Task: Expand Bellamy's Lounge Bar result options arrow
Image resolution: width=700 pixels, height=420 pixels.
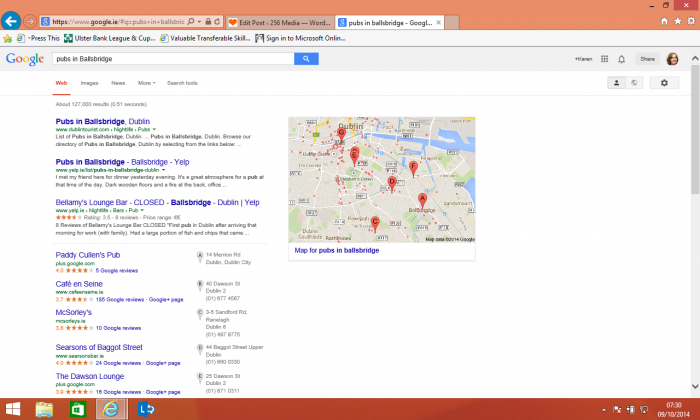Action: [142, 210]
